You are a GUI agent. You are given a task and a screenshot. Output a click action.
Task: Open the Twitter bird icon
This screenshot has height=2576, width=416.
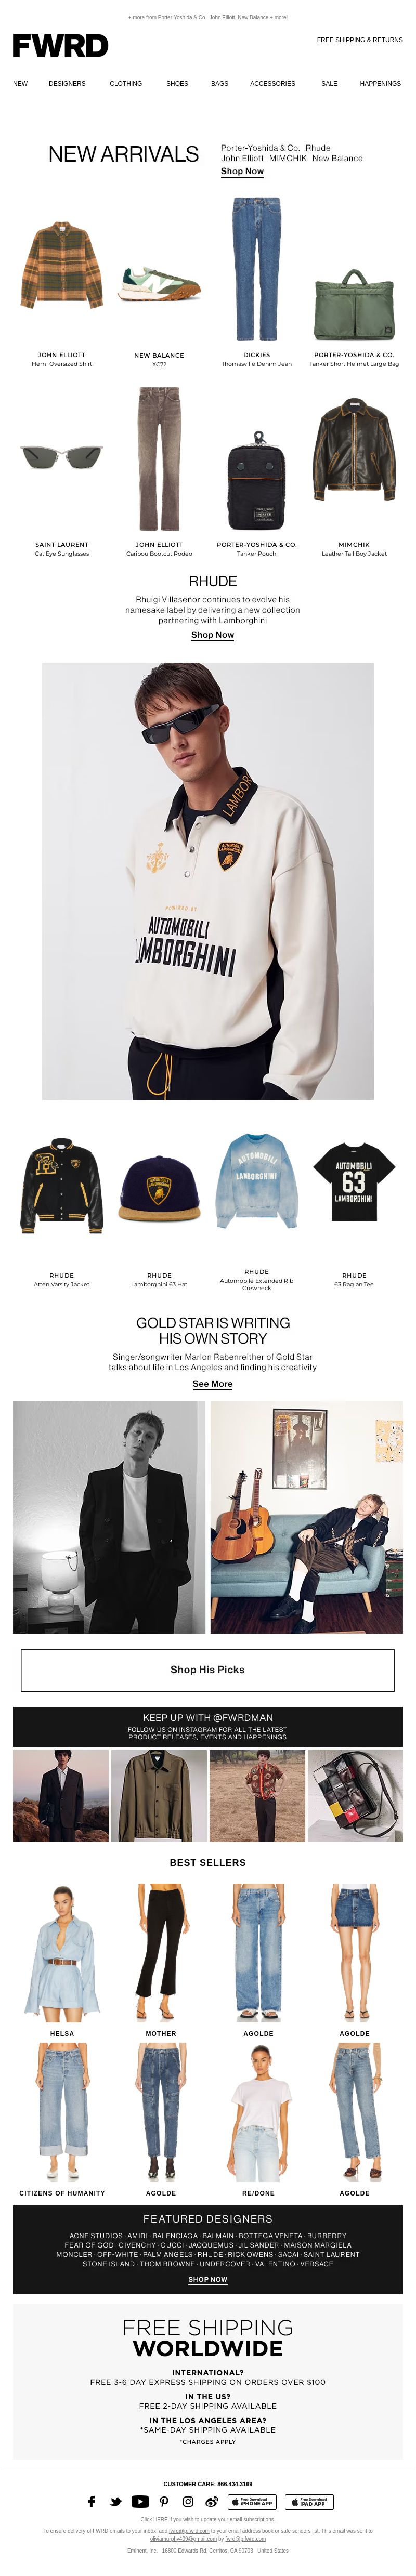click(x=116, y=2502)
